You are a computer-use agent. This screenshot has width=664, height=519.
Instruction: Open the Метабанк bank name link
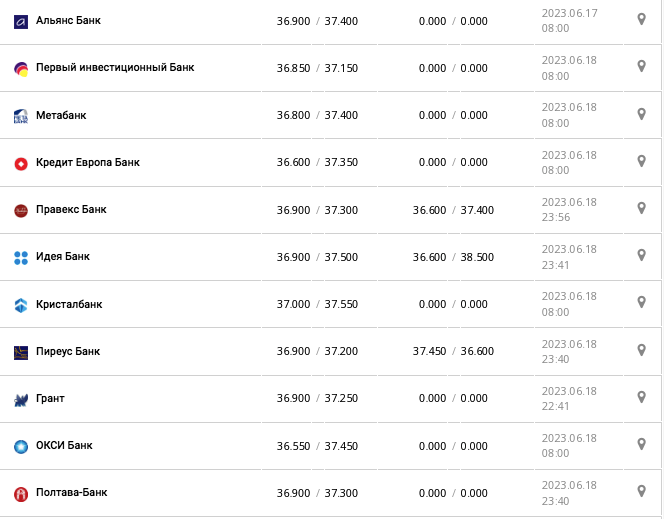pos(61,115)
